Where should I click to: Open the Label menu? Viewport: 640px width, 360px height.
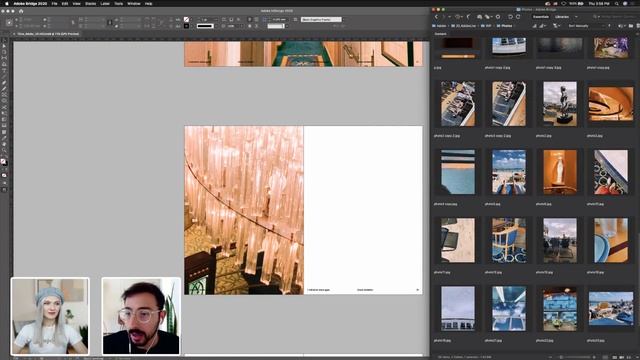click(x=105, y=3)
